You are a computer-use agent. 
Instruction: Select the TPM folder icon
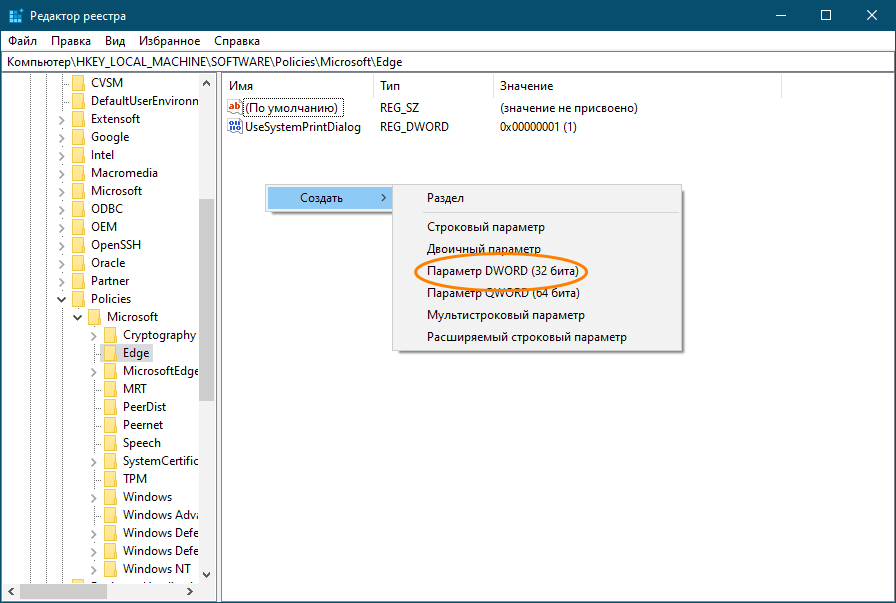(x=110, y=479)
